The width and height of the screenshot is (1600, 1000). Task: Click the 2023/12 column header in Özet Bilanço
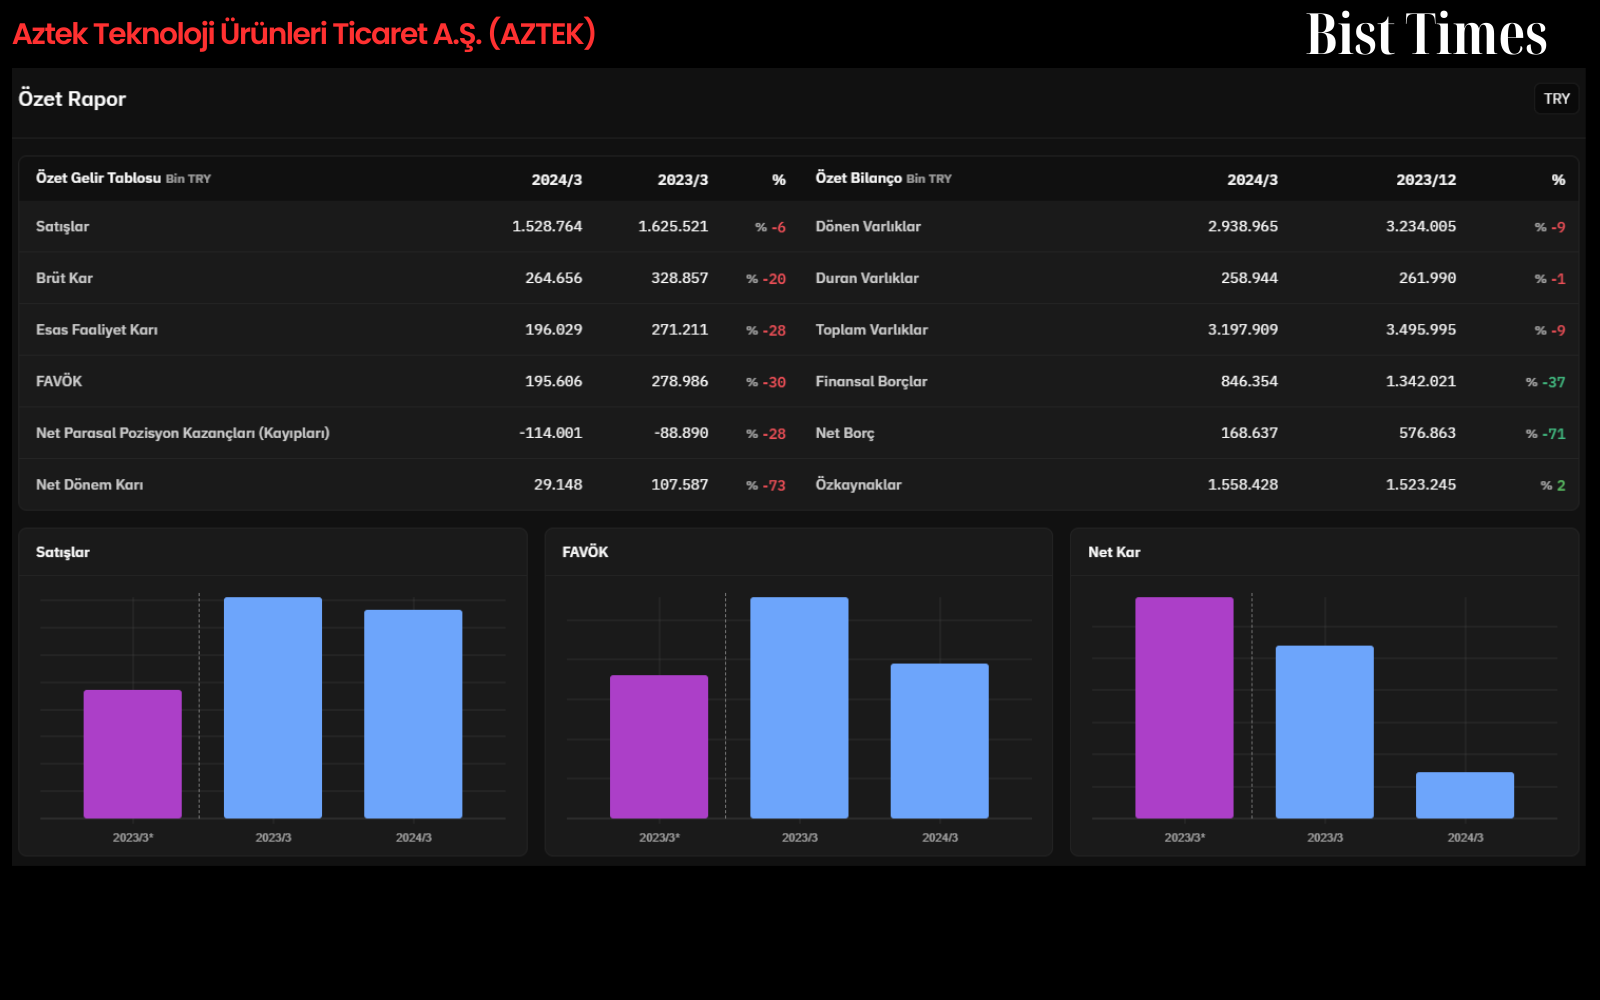tap(1426, 180)
